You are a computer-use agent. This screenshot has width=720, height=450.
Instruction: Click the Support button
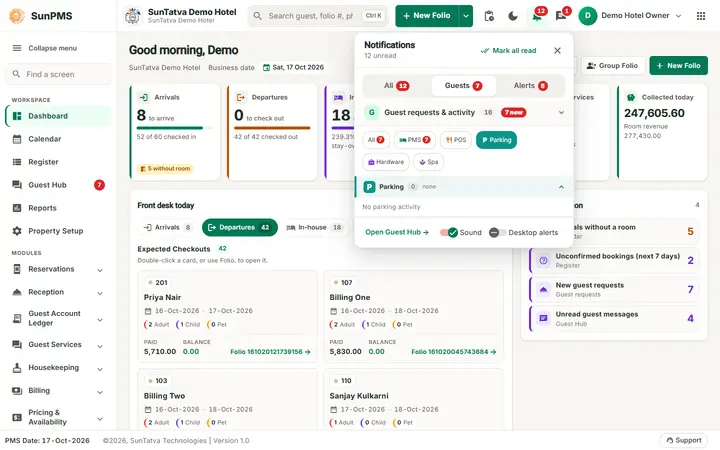(x=684, y=440)
